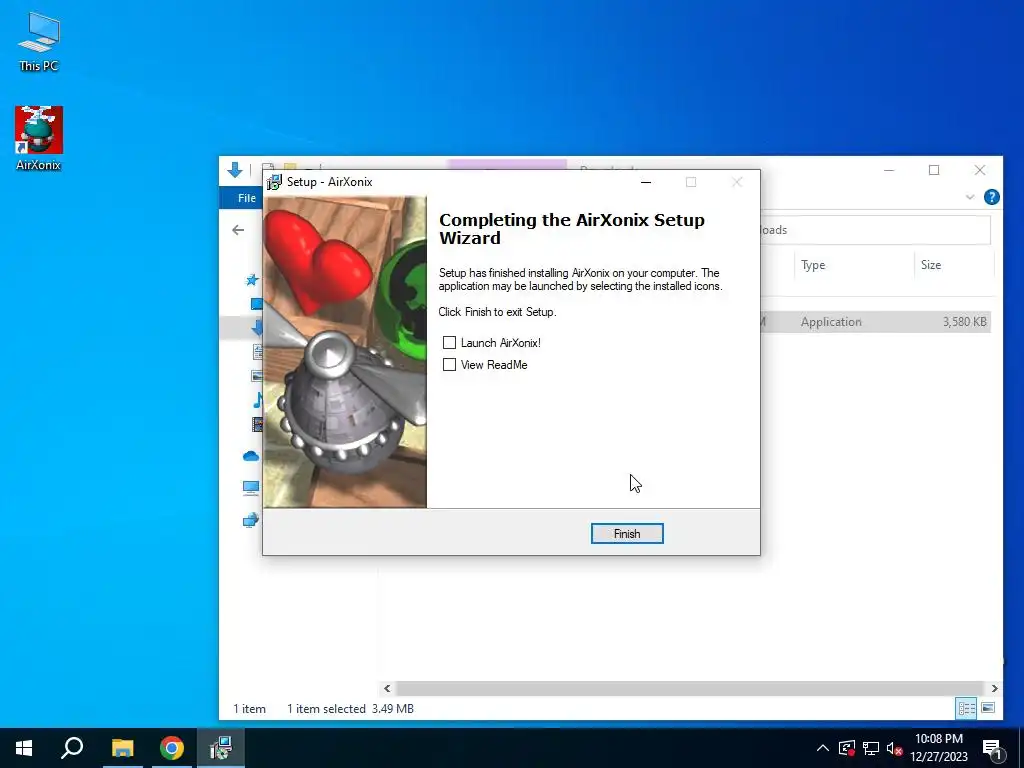This screenshot has width=1024, height=768.
Task: Click the horizontal scrollbar track in Explorer
Action: [690, 688]
